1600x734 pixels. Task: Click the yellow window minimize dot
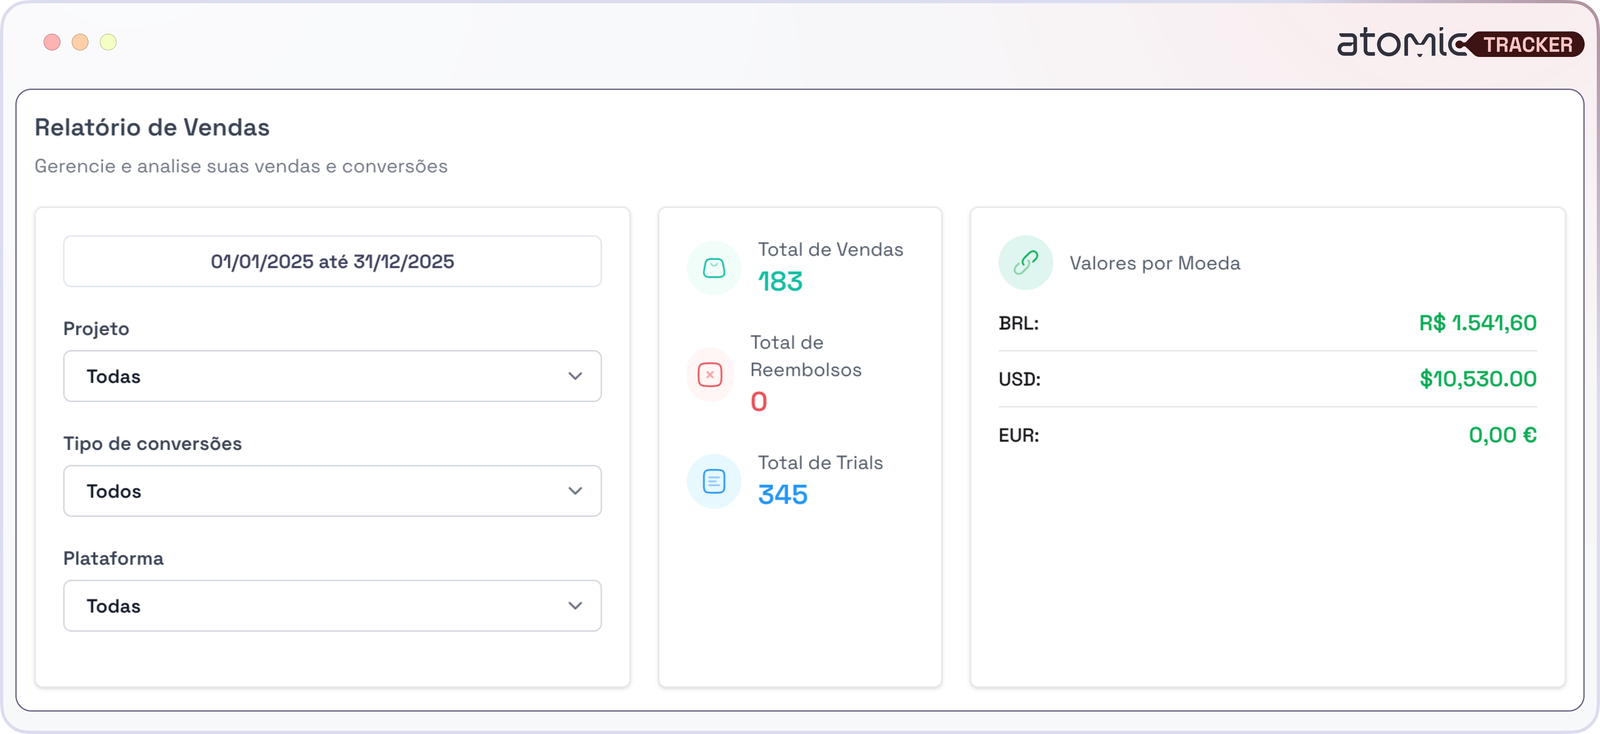pos(80,42)
